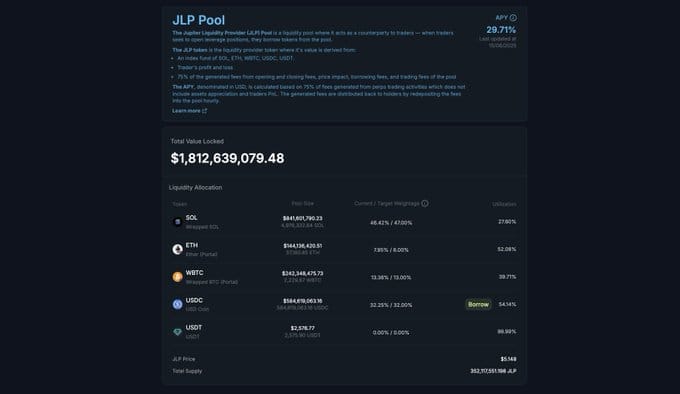The width and height of the screenshot is (680, 394).
Task: Click the ETH utilization percentage
Action: click(x=507, y=249)
